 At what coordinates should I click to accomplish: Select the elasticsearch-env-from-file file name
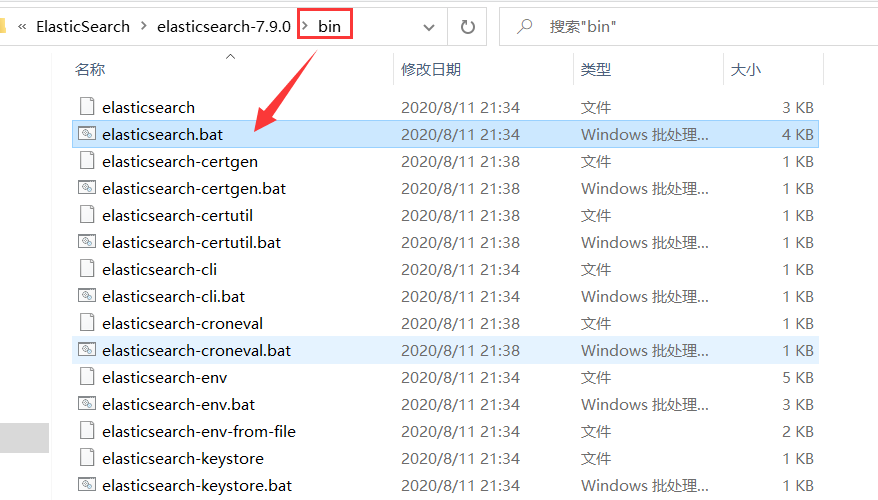[199, 431]
